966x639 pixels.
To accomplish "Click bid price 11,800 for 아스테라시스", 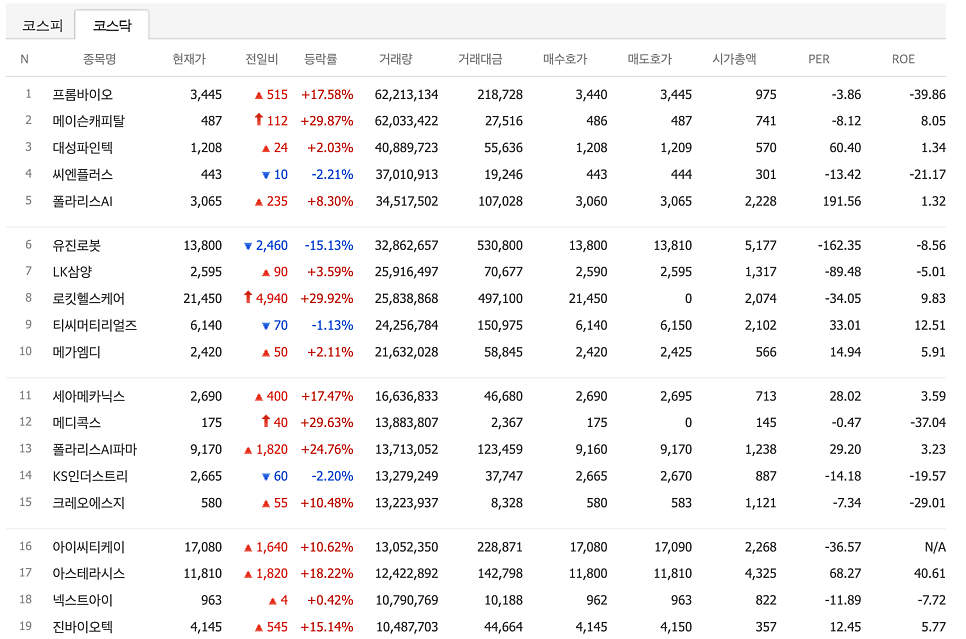I will (x=588, y=574).
